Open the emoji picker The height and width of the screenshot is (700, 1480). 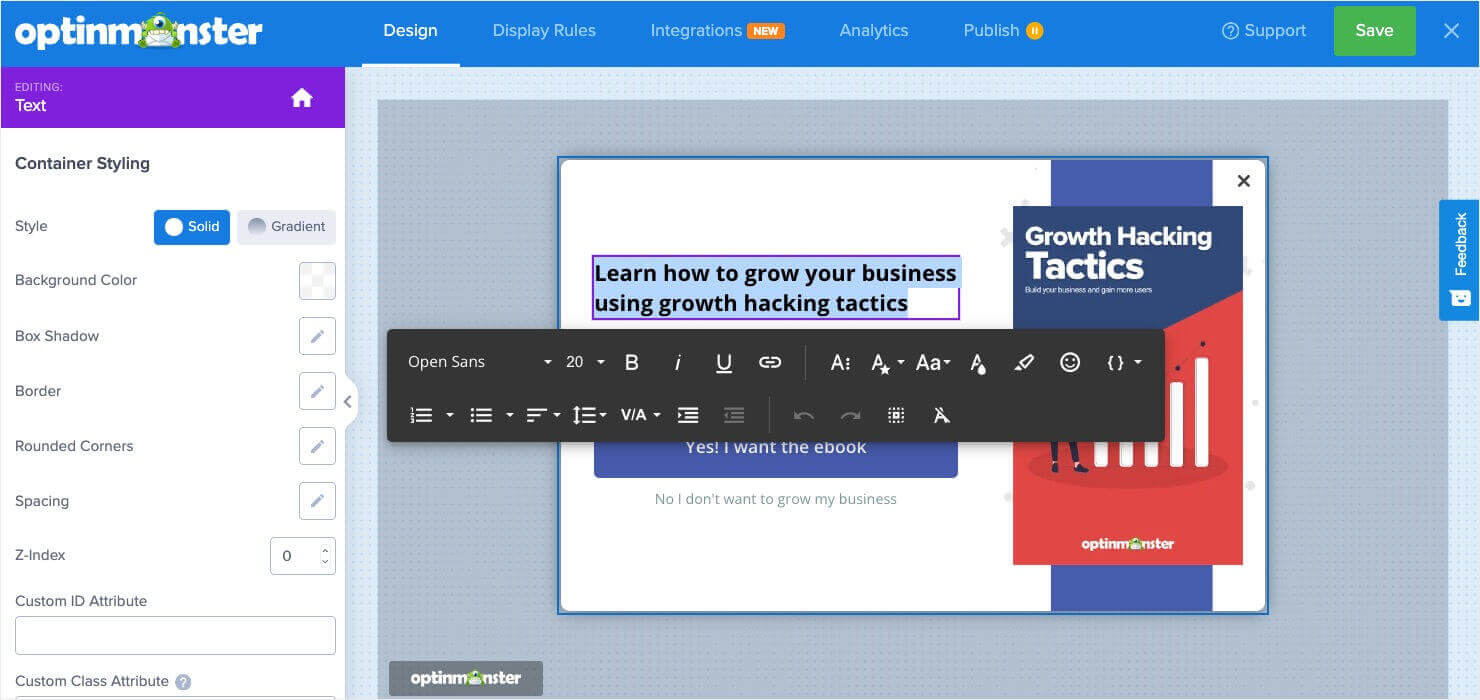pyautogui.click(x=1069, y=362)
